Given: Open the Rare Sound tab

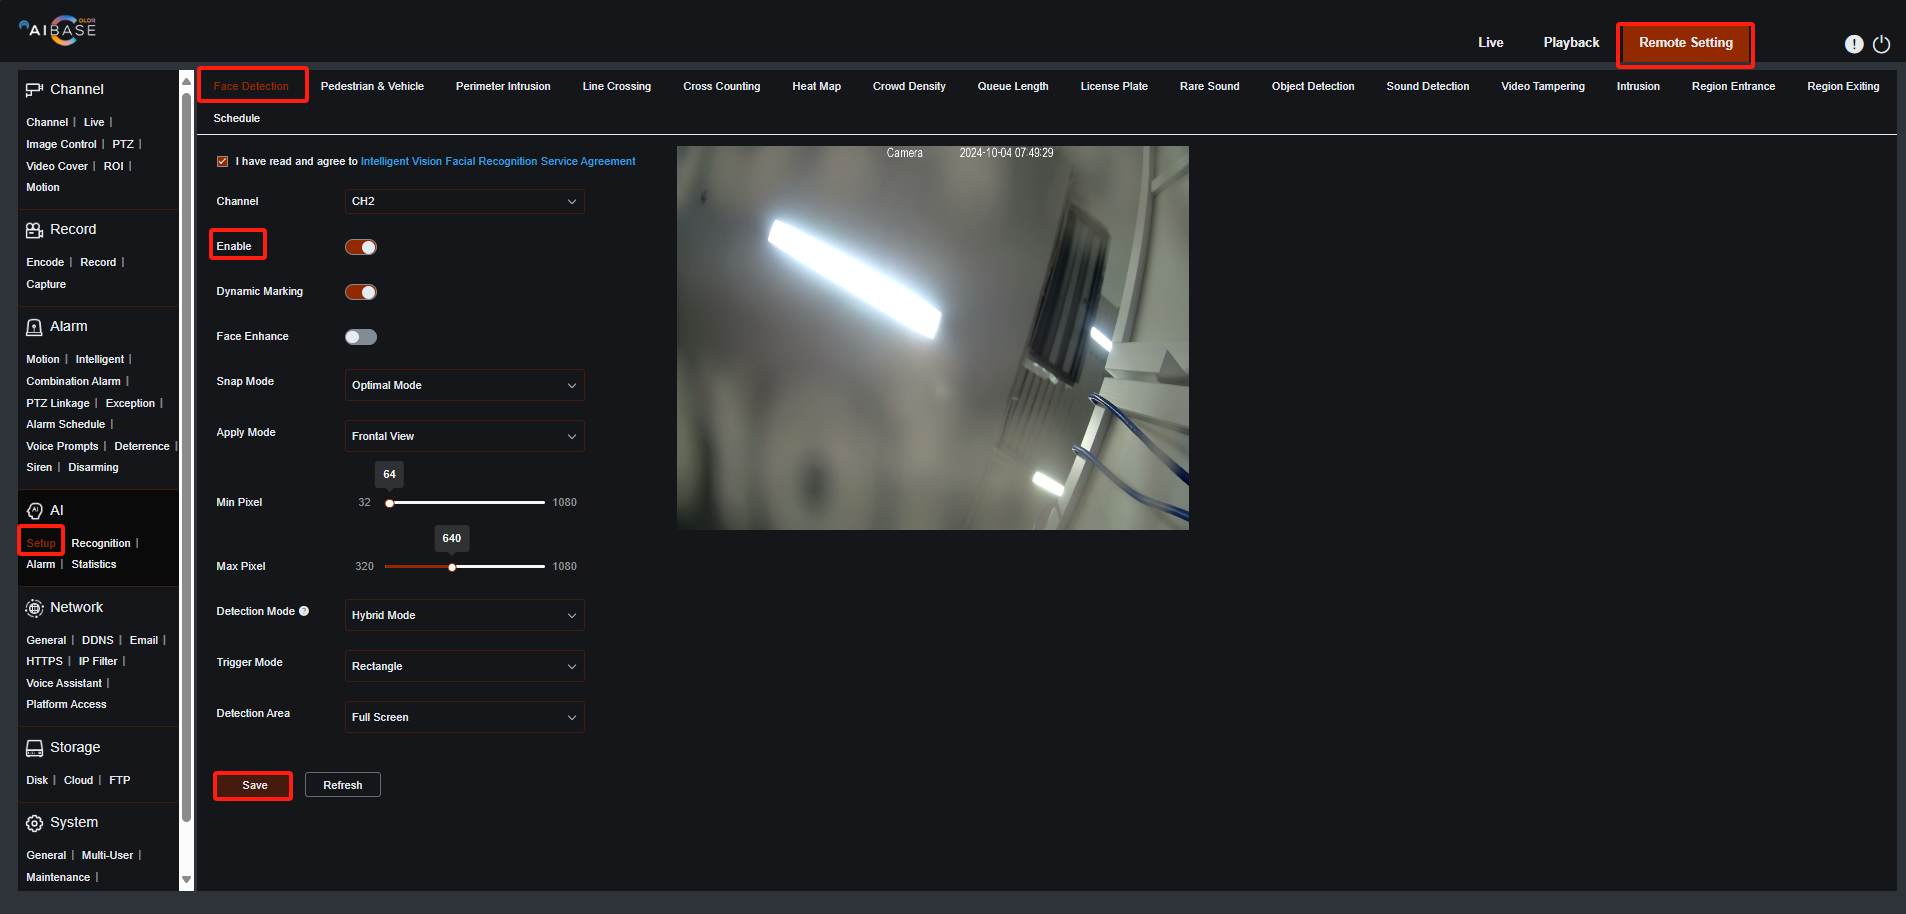Looking at the screenshot, I should tap(1209, 86).
